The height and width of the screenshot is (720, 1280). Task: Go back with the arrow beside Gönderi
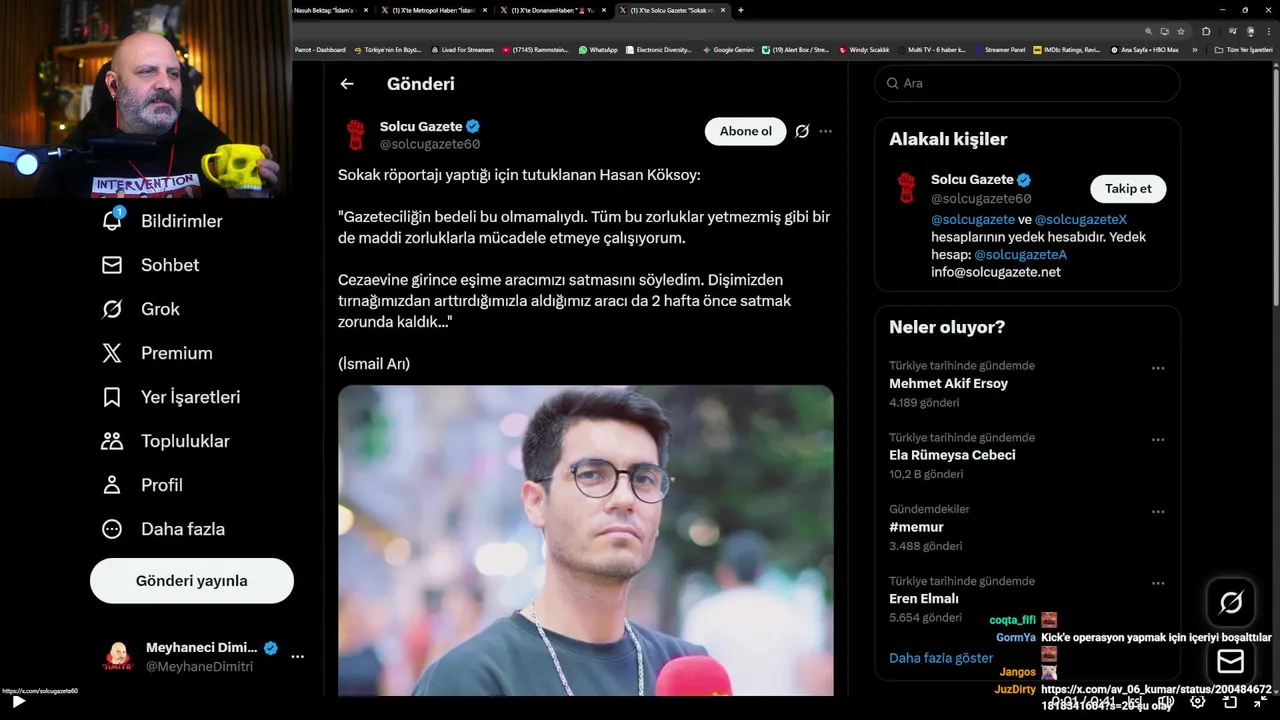(x=347, y=84)
